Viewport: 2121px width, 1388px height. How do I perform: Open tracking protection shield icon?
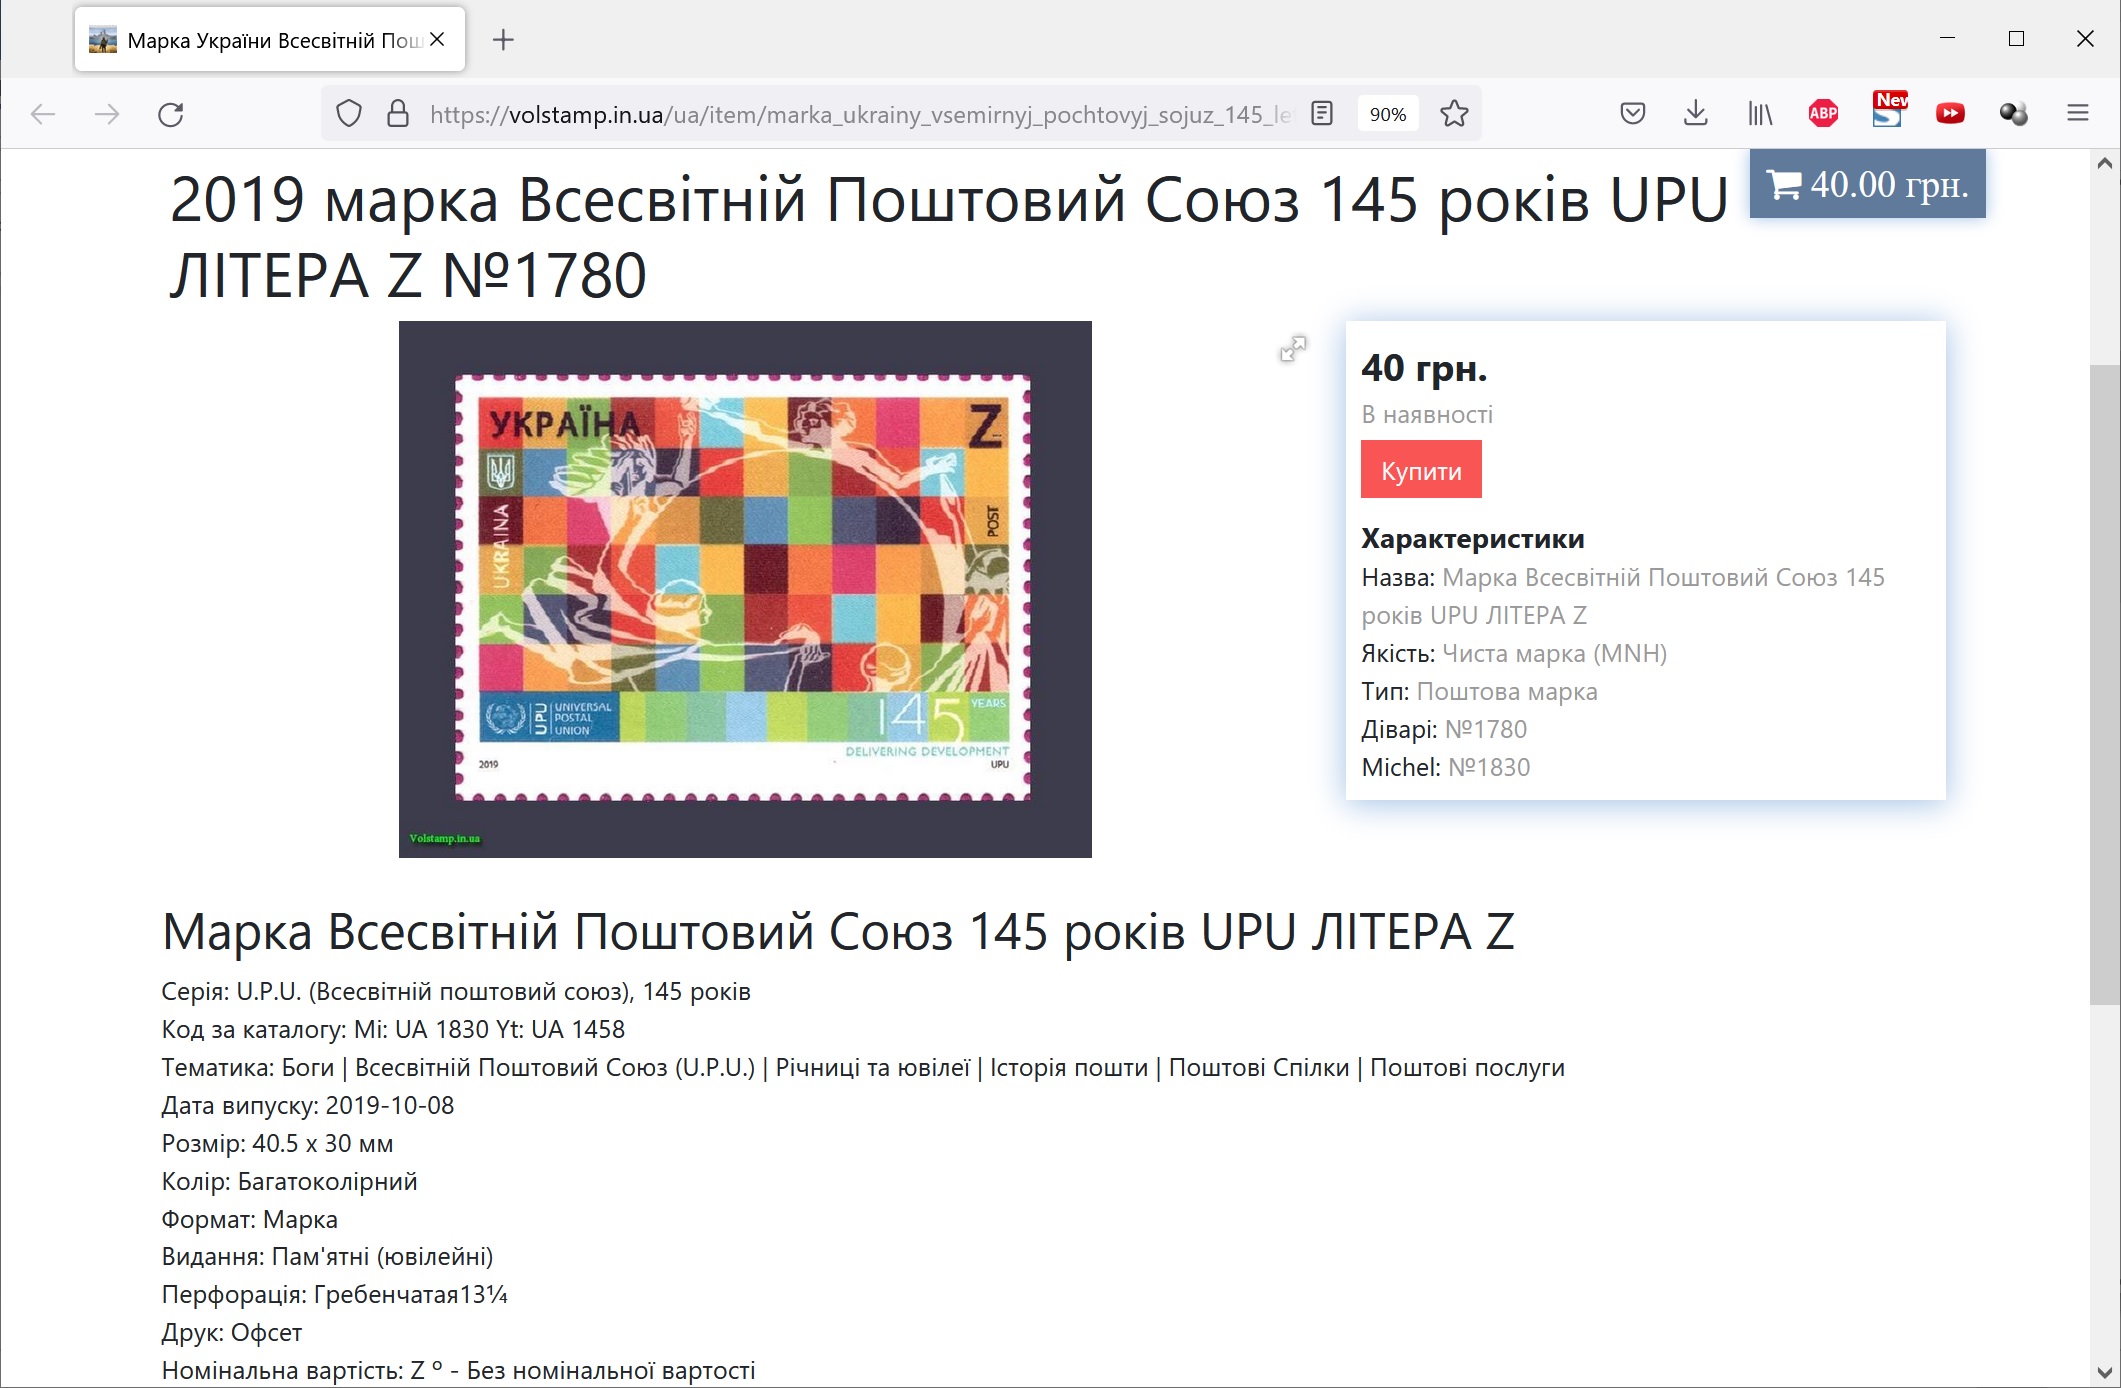(348, 114)
